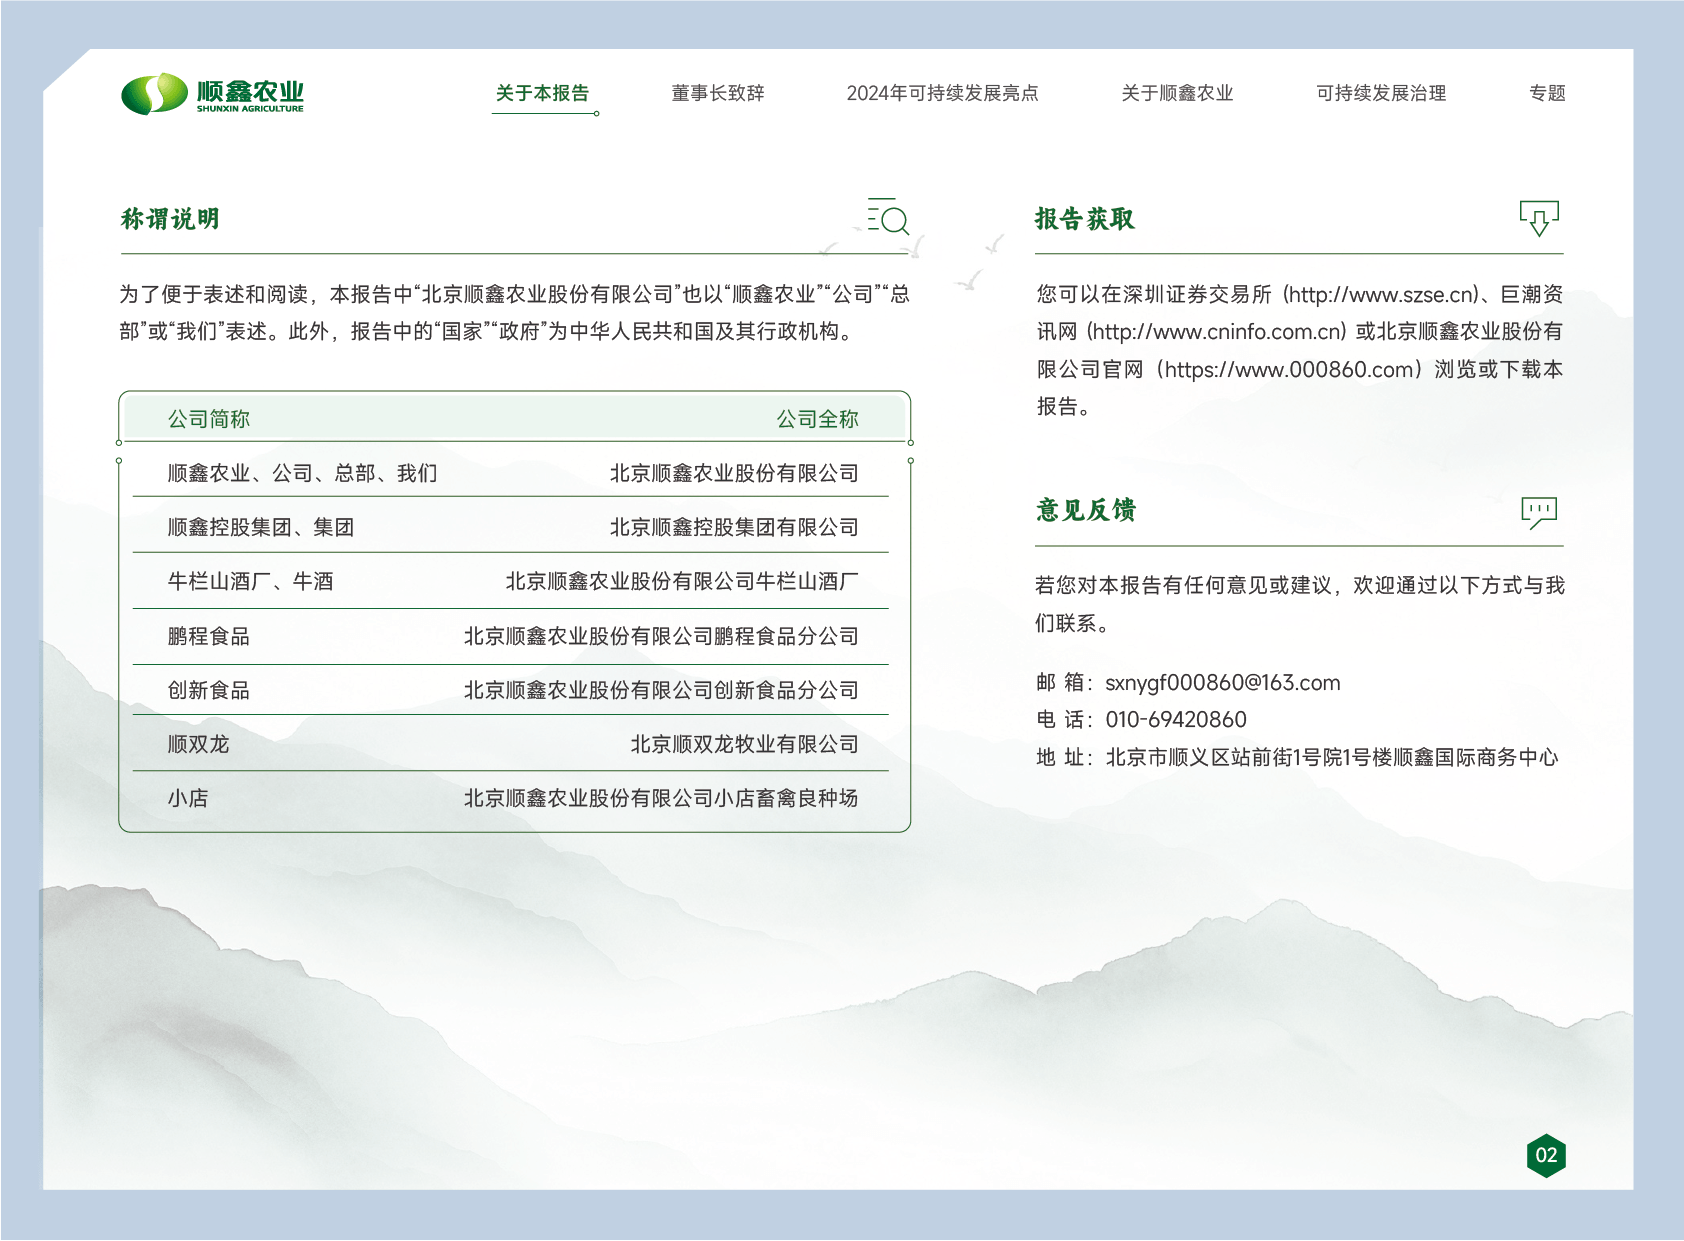Open the 关于本报告 tab
The image size is (1684, 1241).
coord(542,93)
